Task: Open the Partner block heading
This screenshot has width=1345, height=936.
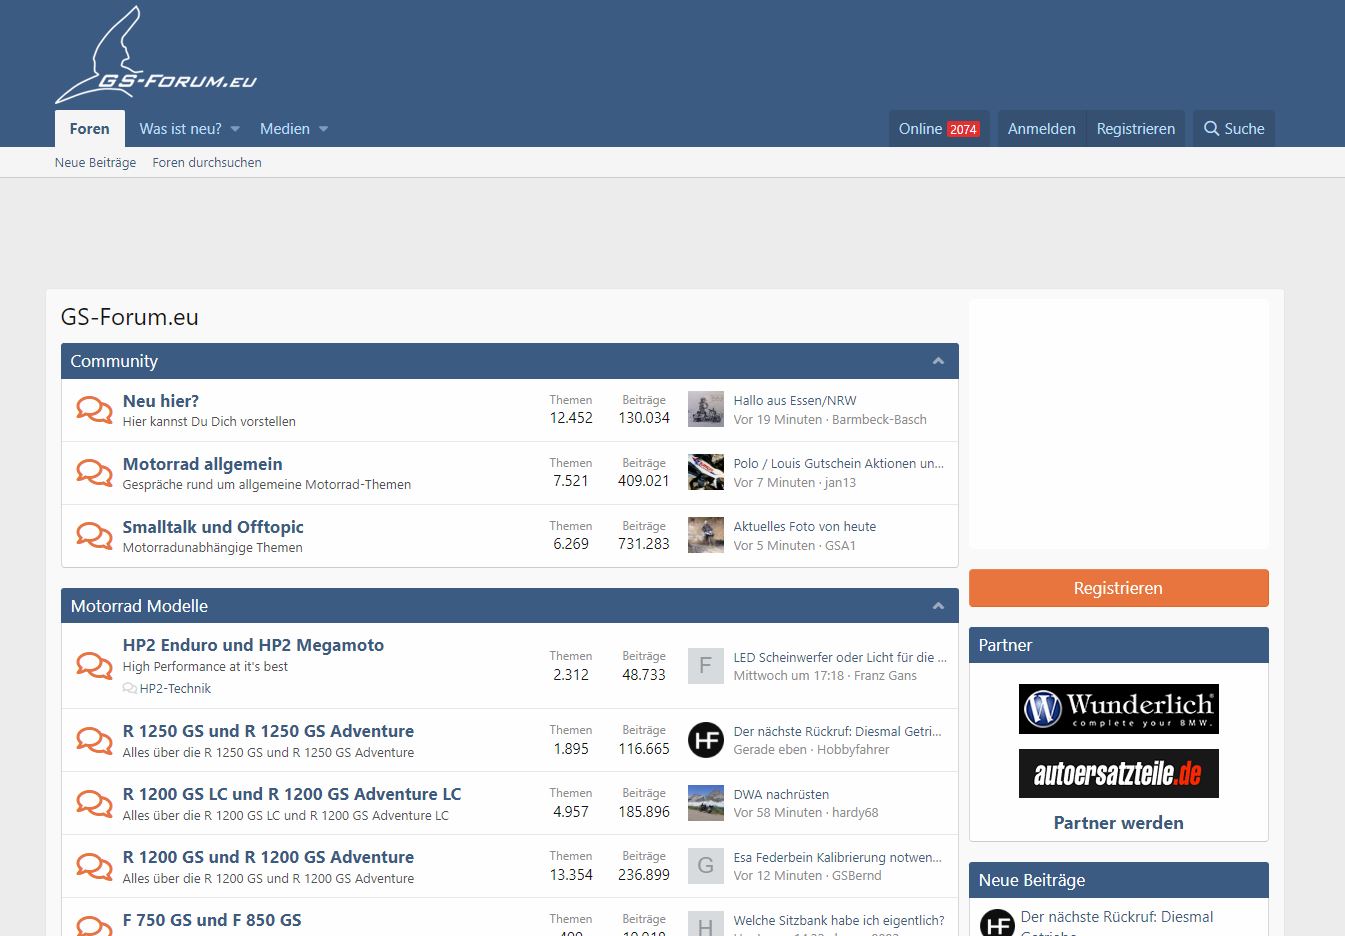Action: (1005, 645)
